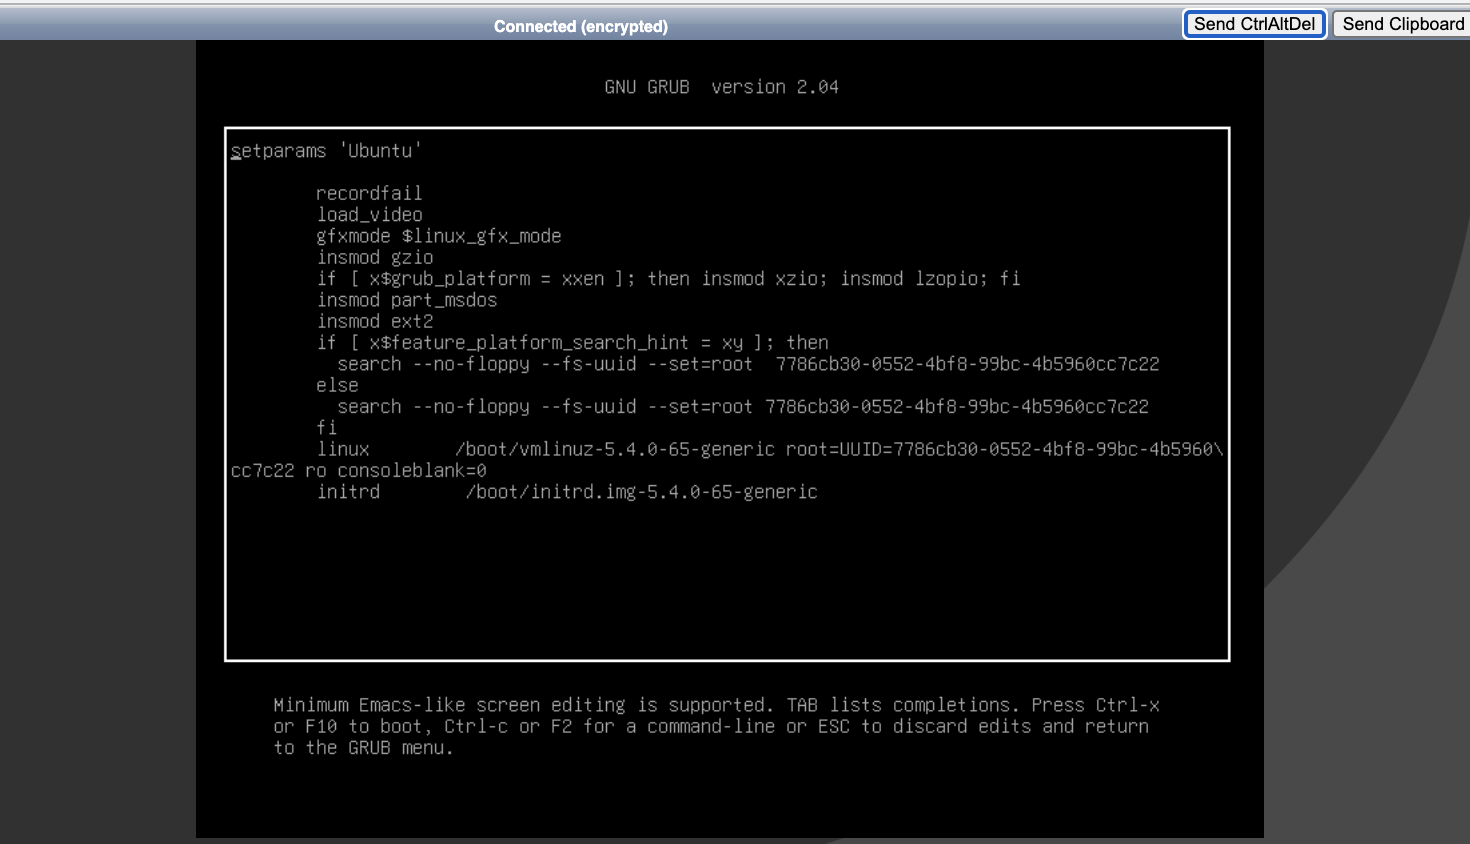Screen dimensions: 1470x844
Task: Click the "gfxmode" command word
Action: 353,236
